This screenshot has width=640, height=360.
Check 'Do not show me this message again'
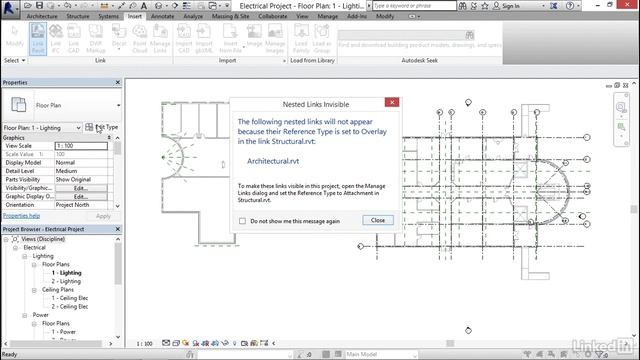tap(242, 221)
